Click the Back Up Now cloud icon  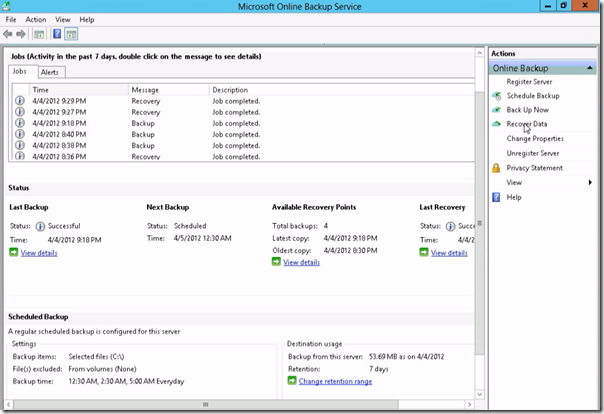point(497,110)
